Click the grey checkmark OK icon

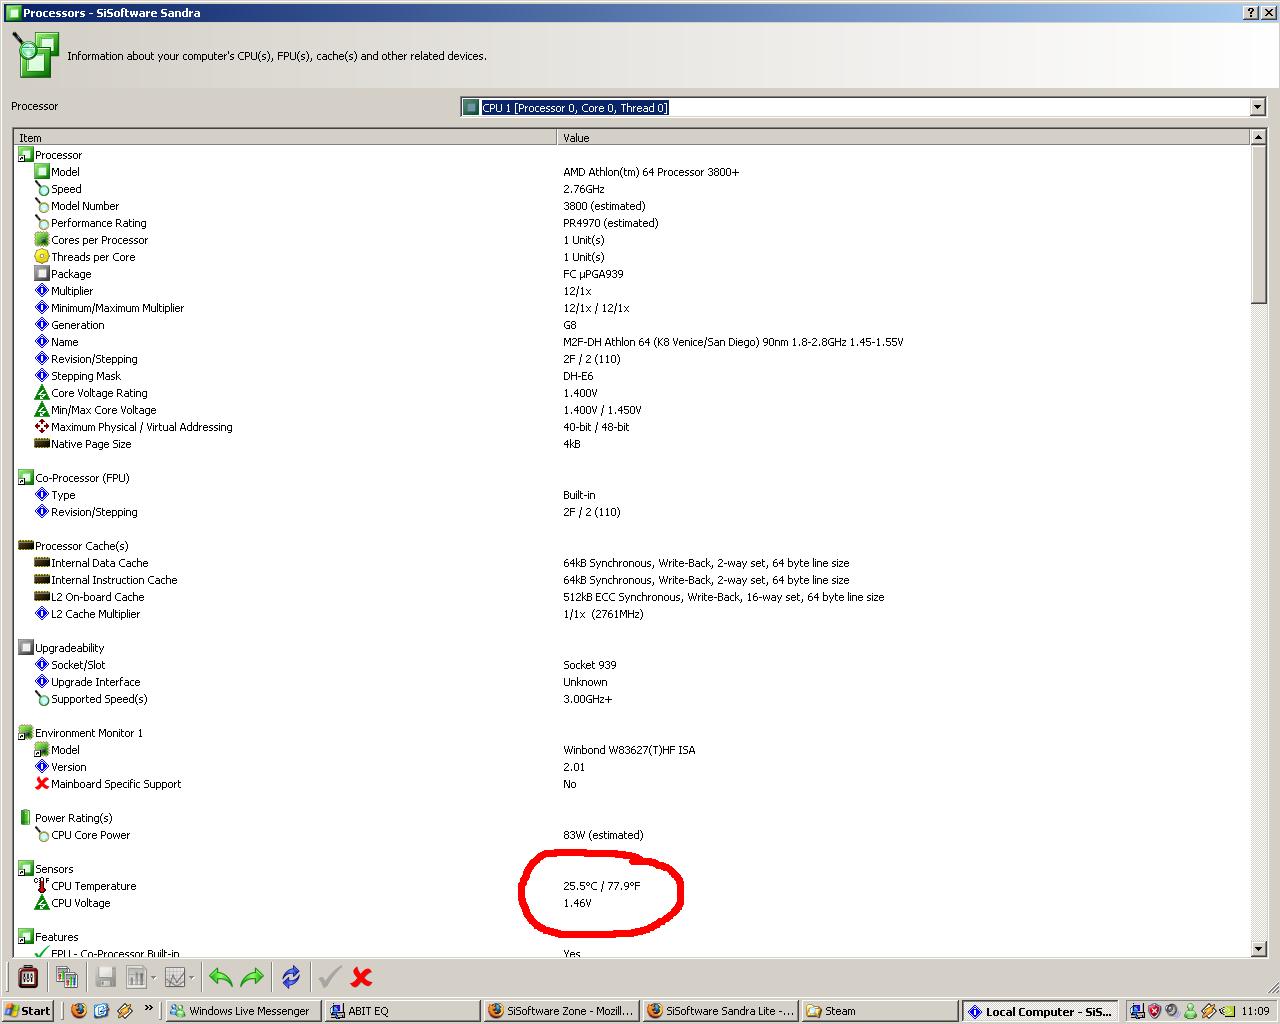(329, 977)
